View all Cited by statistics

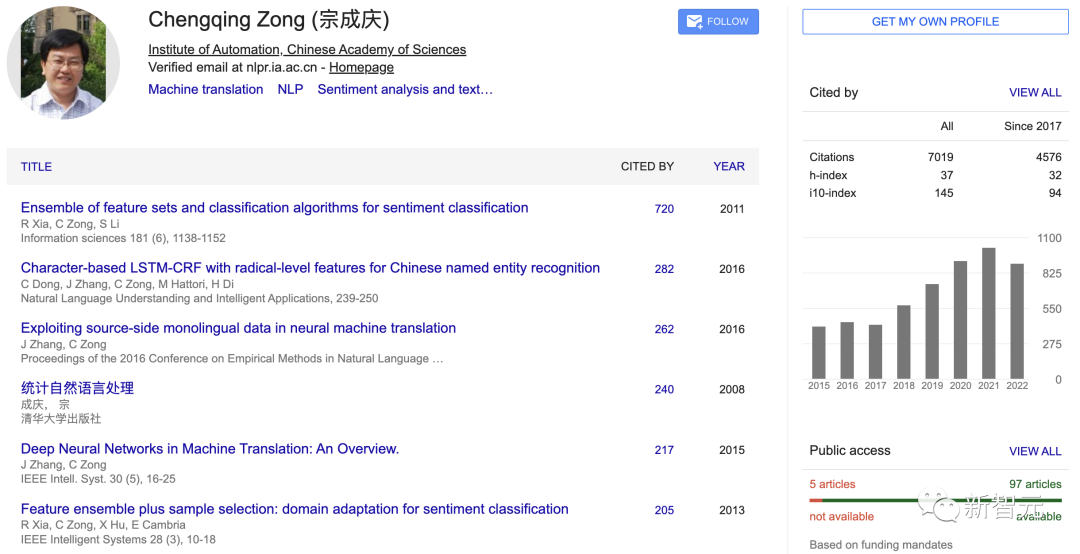1035,92
